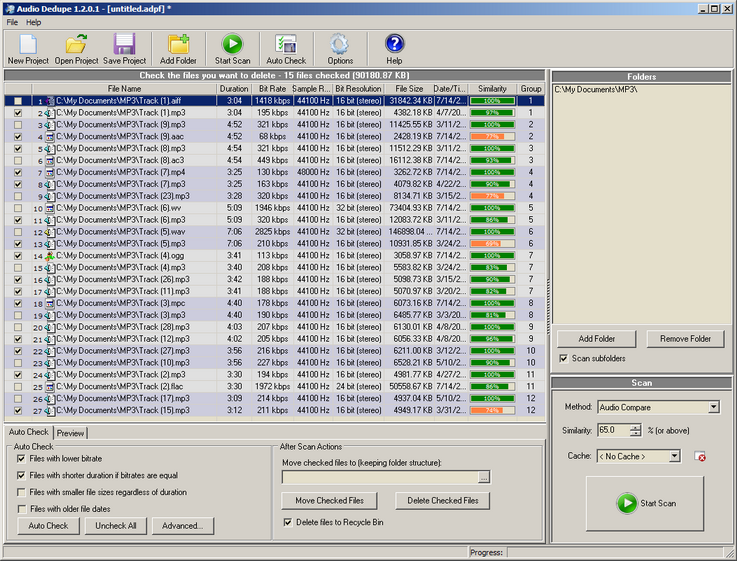Enable 'Files with older file dates' option

[x=22, y=508]
